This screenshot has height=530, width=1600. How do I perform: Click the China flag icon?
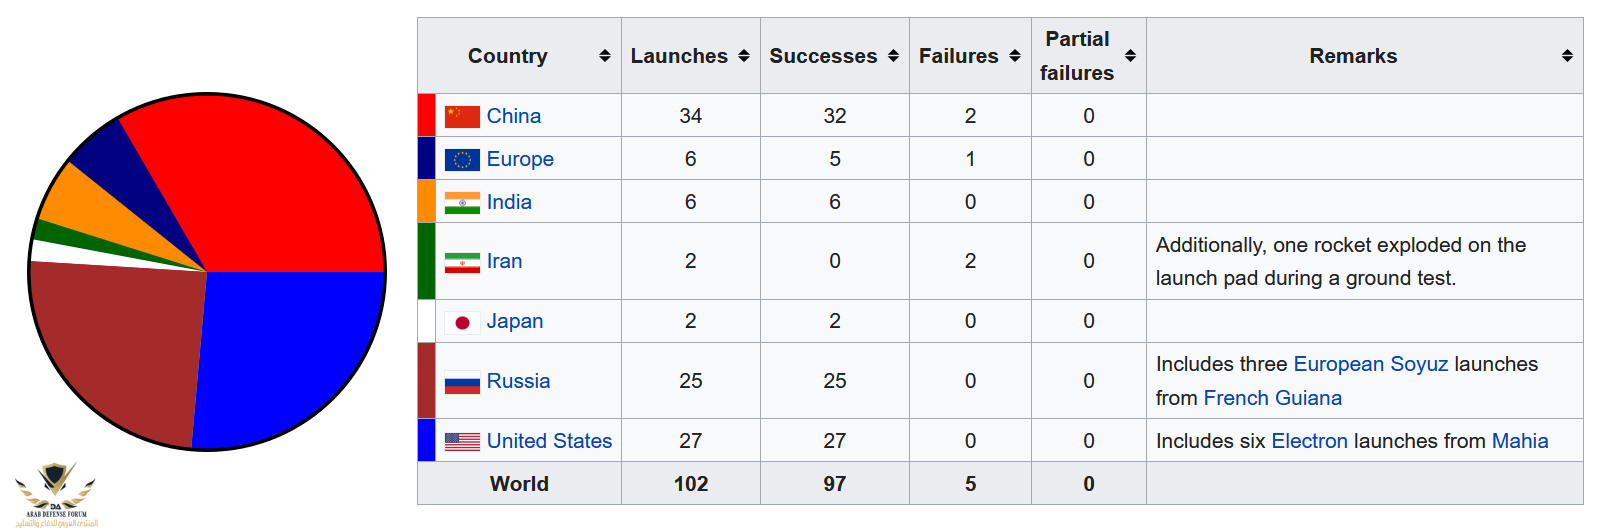pos(462,116)
